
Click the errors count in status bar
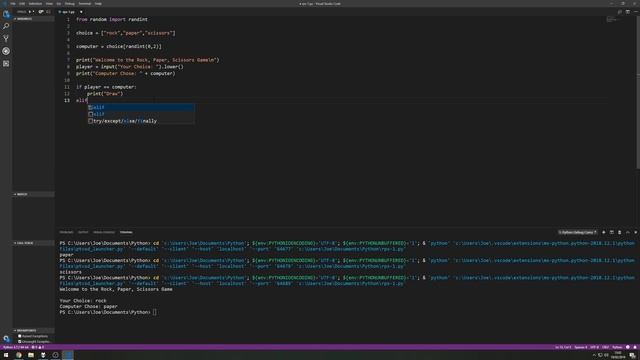pyautogui.click(x=34, y=347)
